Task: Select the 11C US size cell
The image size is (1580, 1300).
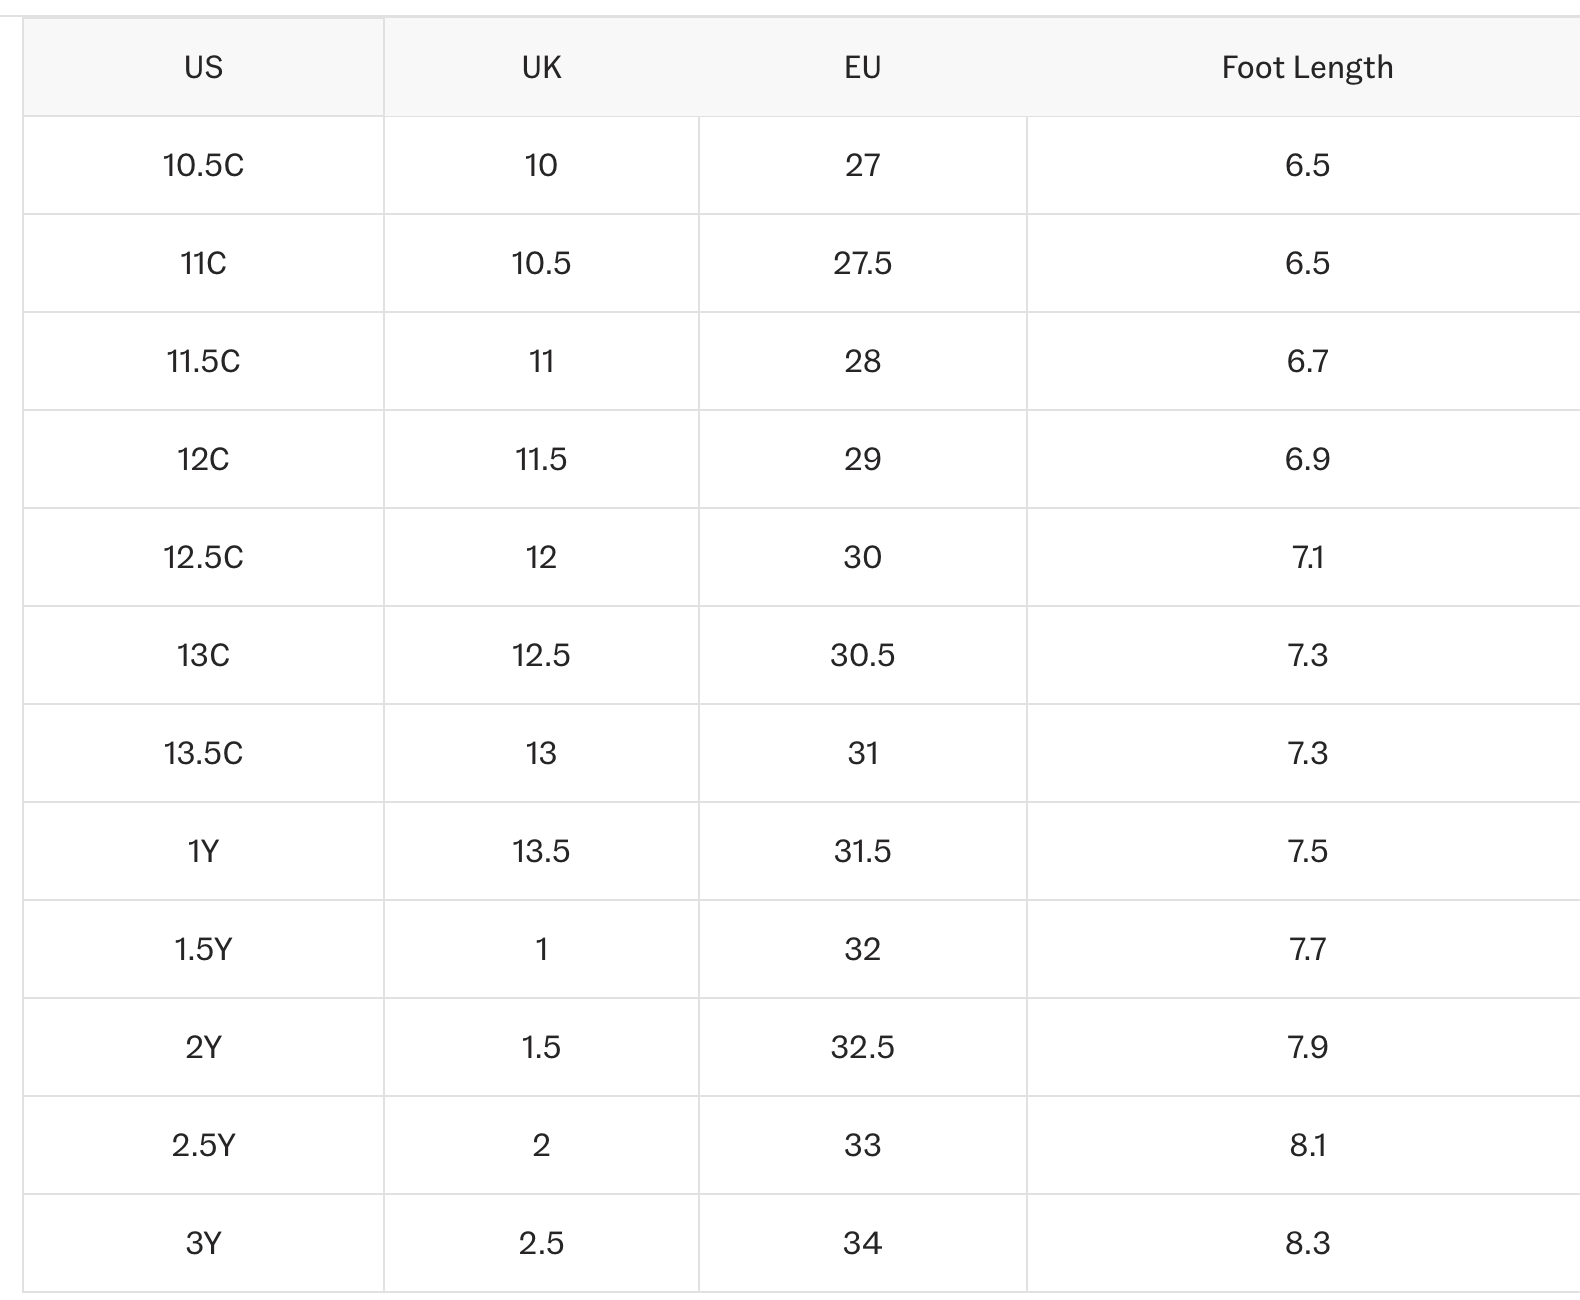Action: pos(203,263)
